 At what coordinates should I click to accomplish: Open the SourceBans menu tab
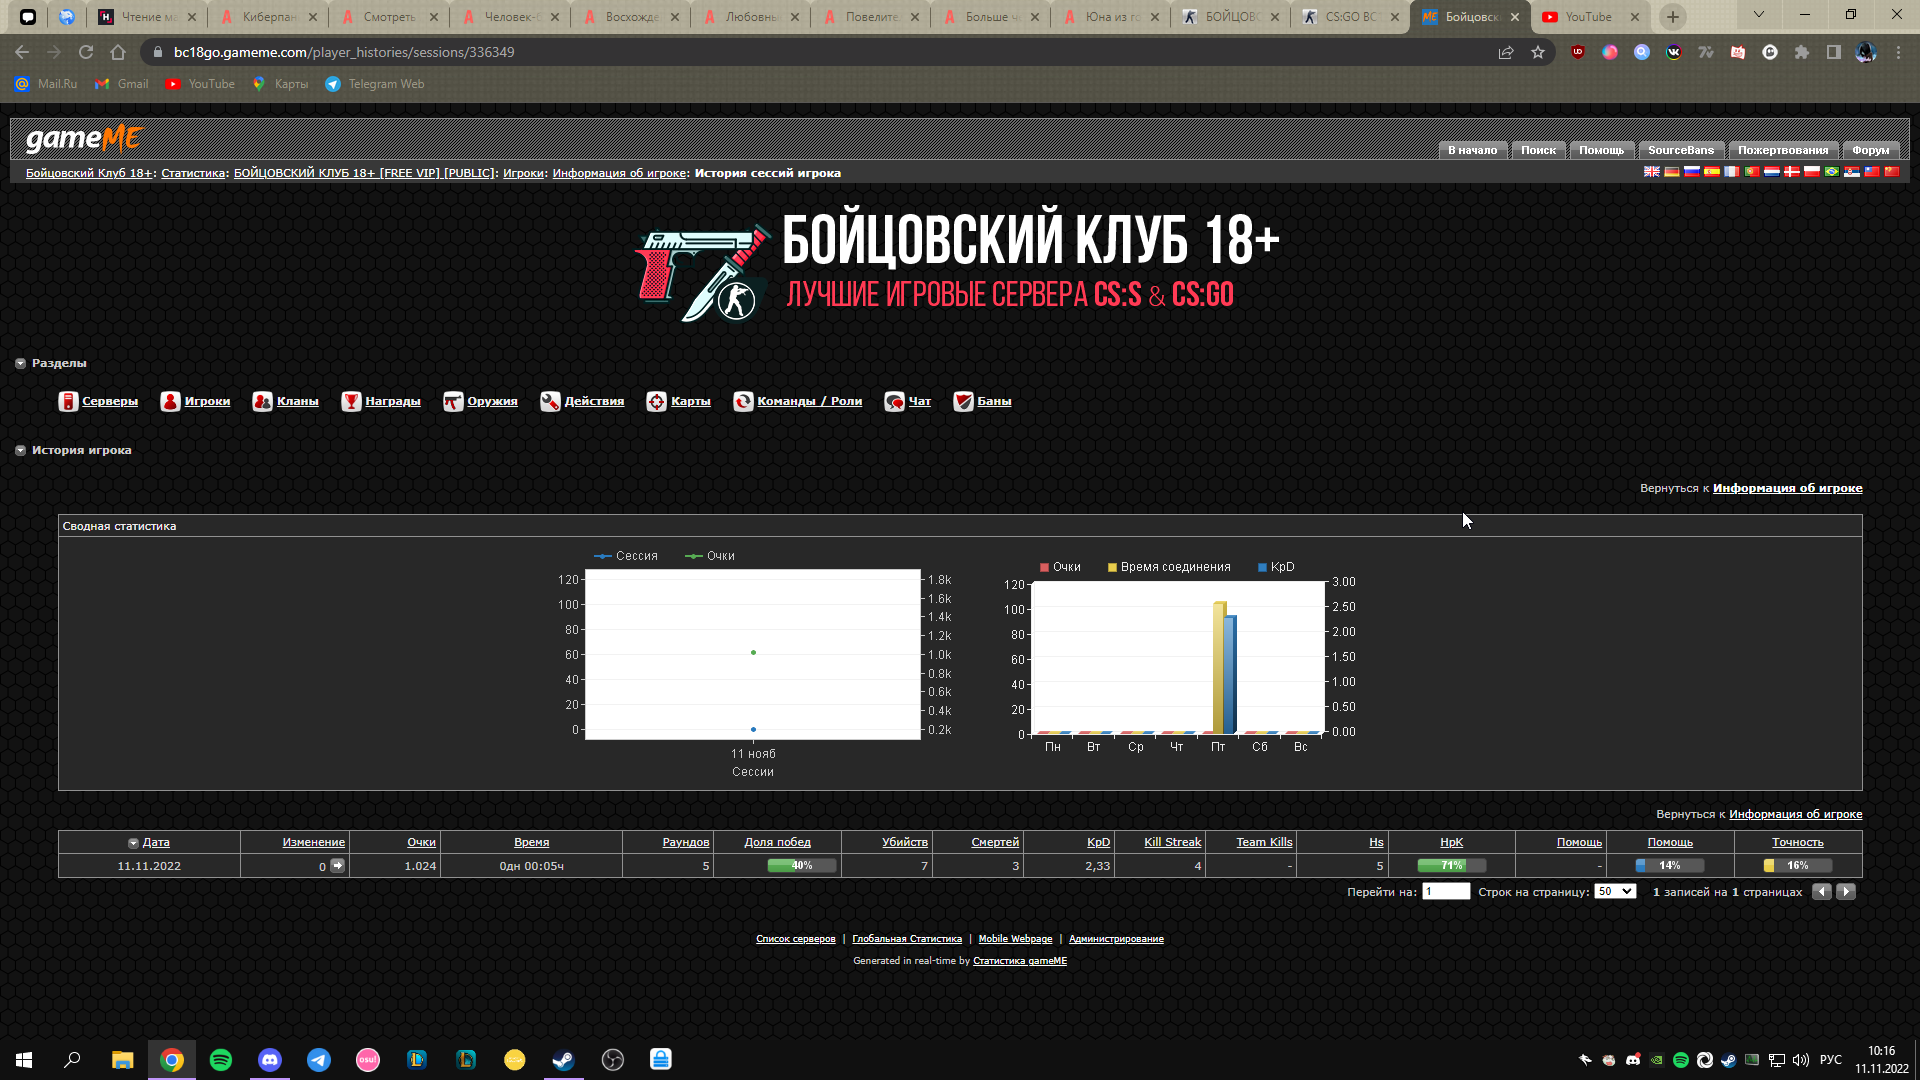1680,150
